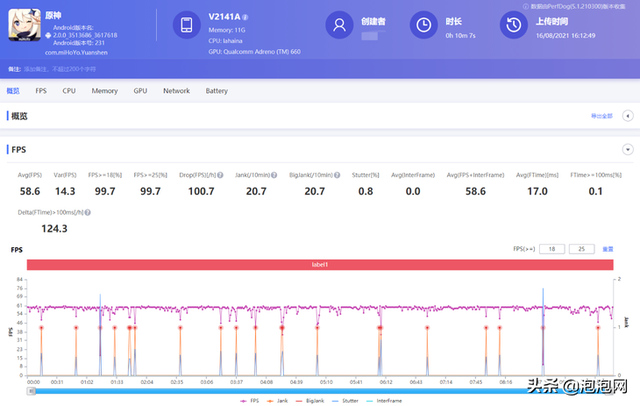This screenshot has height=406, width=640.
Task: Click the Genshin Impact app icon
Action: [x=24, y=25]
